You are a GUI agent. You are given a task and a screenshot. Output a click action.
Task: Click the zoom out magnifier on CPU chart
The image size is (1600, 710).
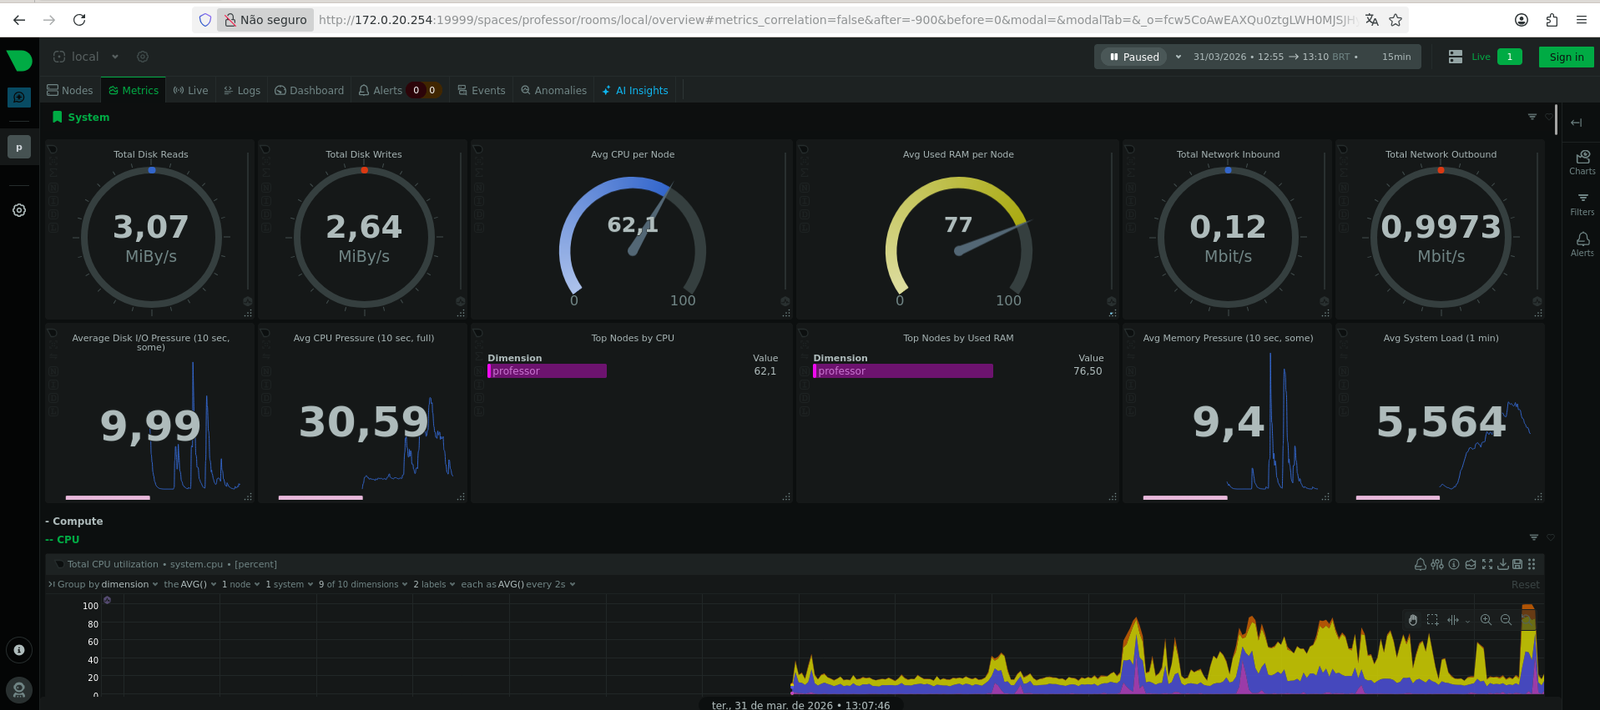pyautogui.click(x=1506, y=620)
